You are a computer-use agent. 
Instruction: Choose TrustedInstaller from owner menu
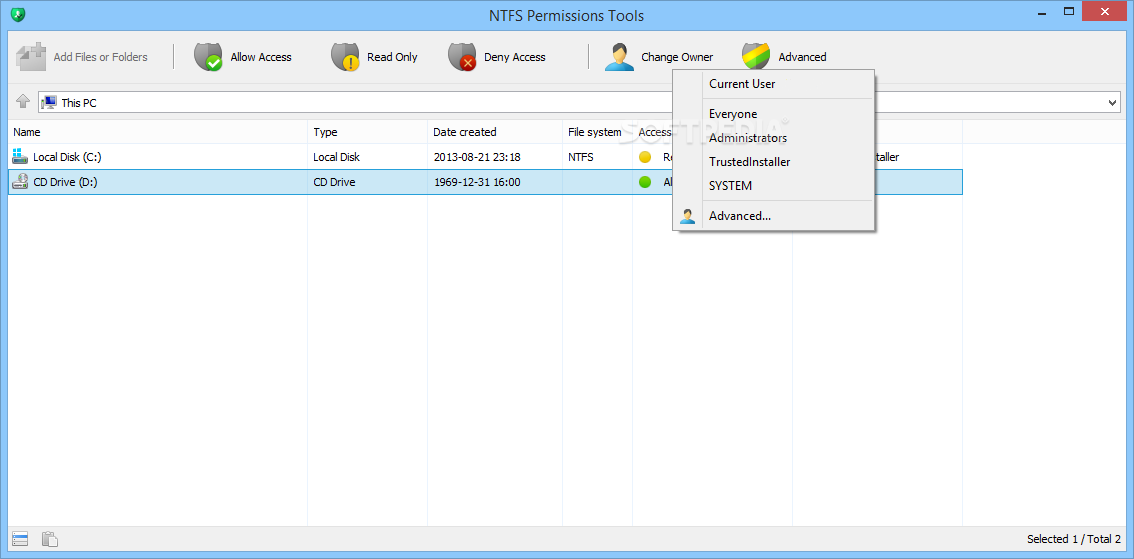point(749,162)
